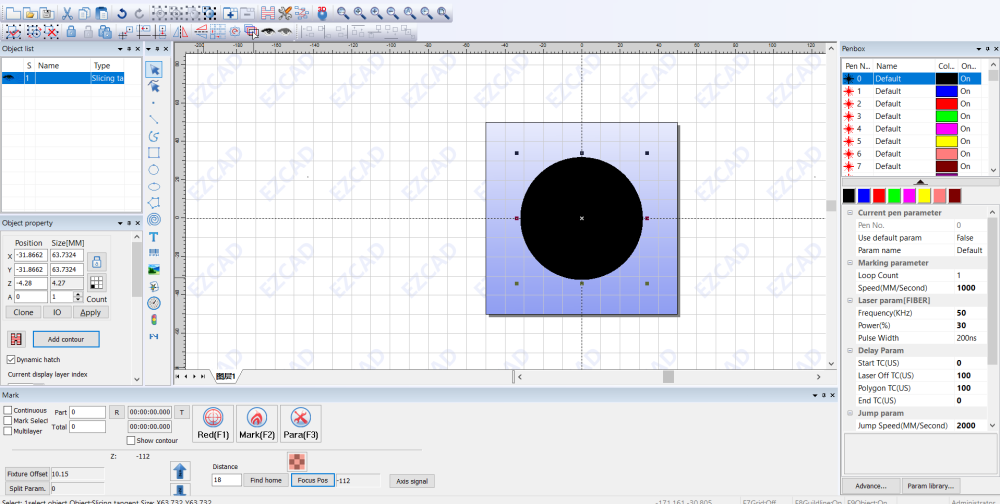Viewport: 1000px width, 504px height.
Task: Click the wrench and screwdriver settings icon
Action: 285,12
